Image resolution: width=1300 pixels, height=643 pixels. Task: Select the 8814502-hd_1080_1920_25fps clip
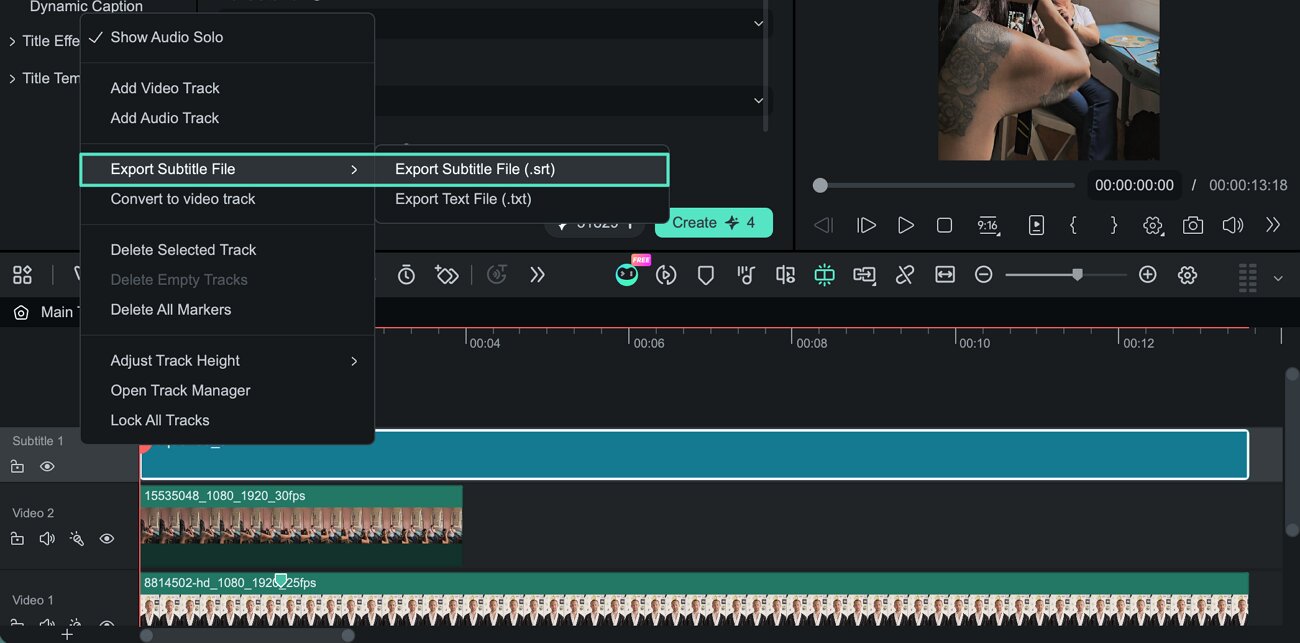(x=694, y=600)
